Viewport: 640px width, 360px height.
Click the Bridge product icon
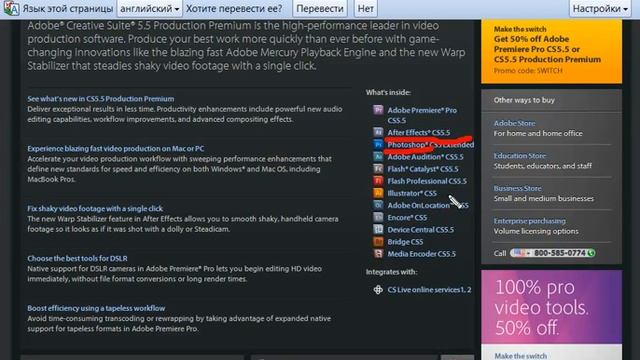point(378,242)
